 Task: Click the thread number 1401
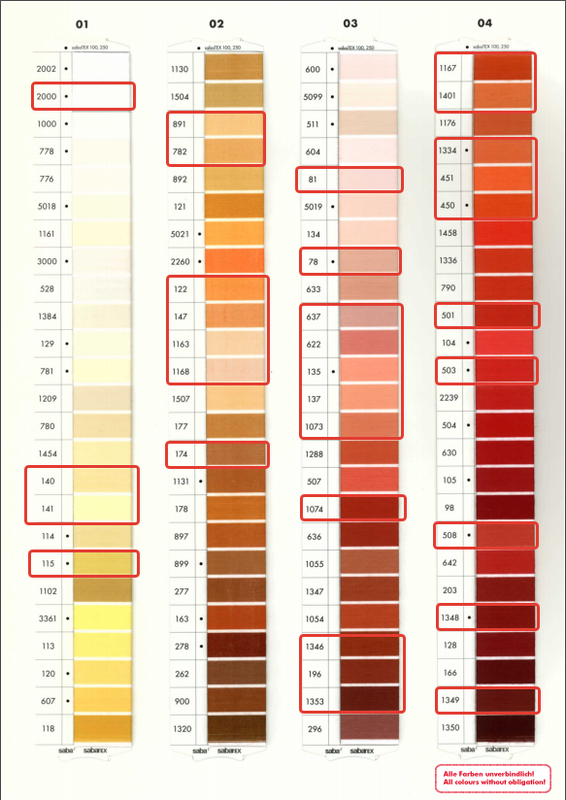[x=448, y=95]
